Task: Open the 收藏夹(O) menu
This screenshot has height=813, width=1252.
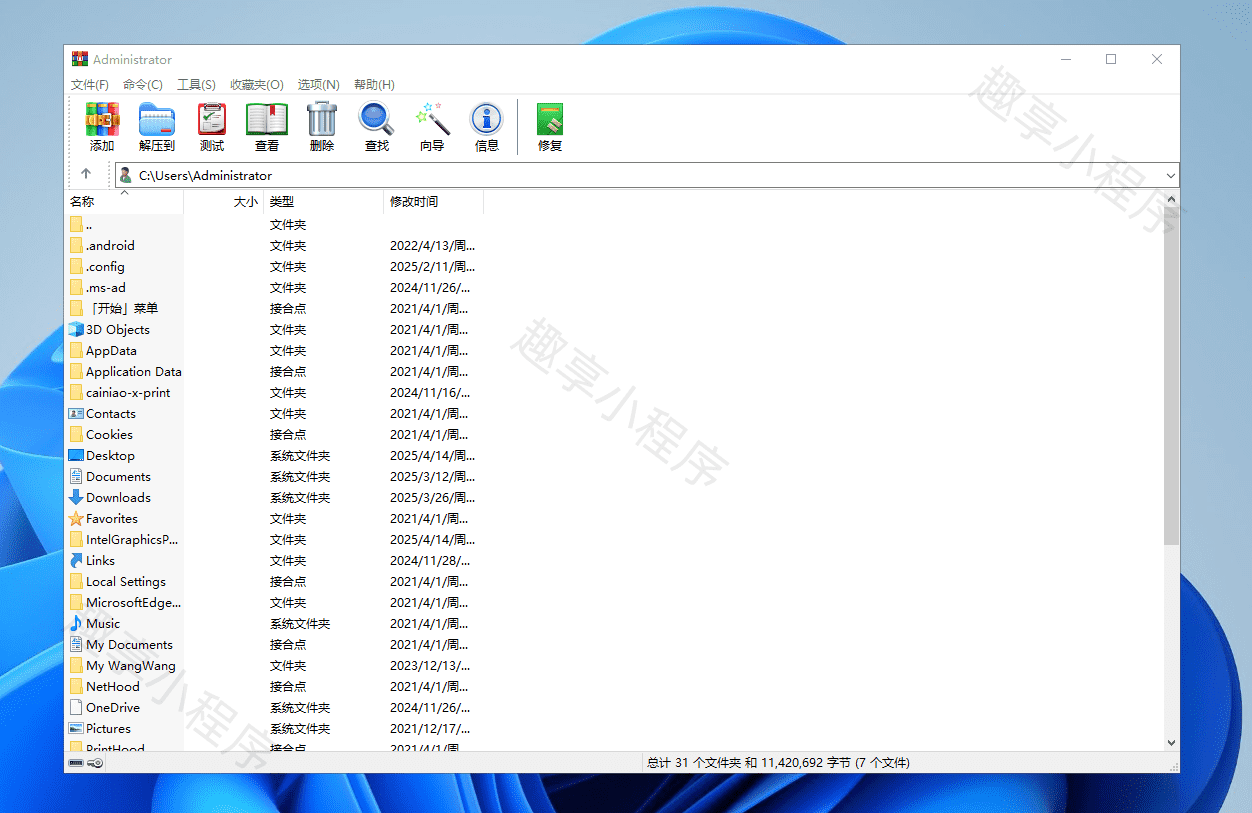Action: [x=257, y=85]
